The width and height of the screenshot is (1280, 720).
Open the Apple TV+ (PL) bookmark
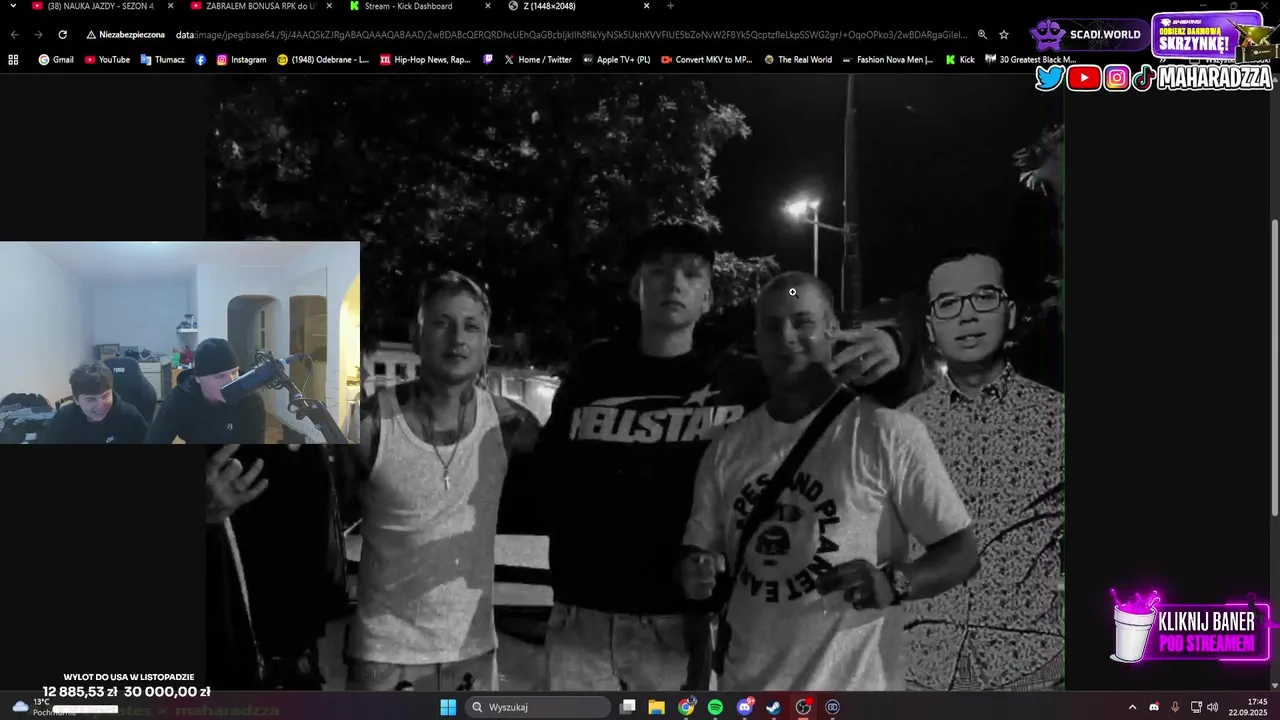tap(616, 60)
